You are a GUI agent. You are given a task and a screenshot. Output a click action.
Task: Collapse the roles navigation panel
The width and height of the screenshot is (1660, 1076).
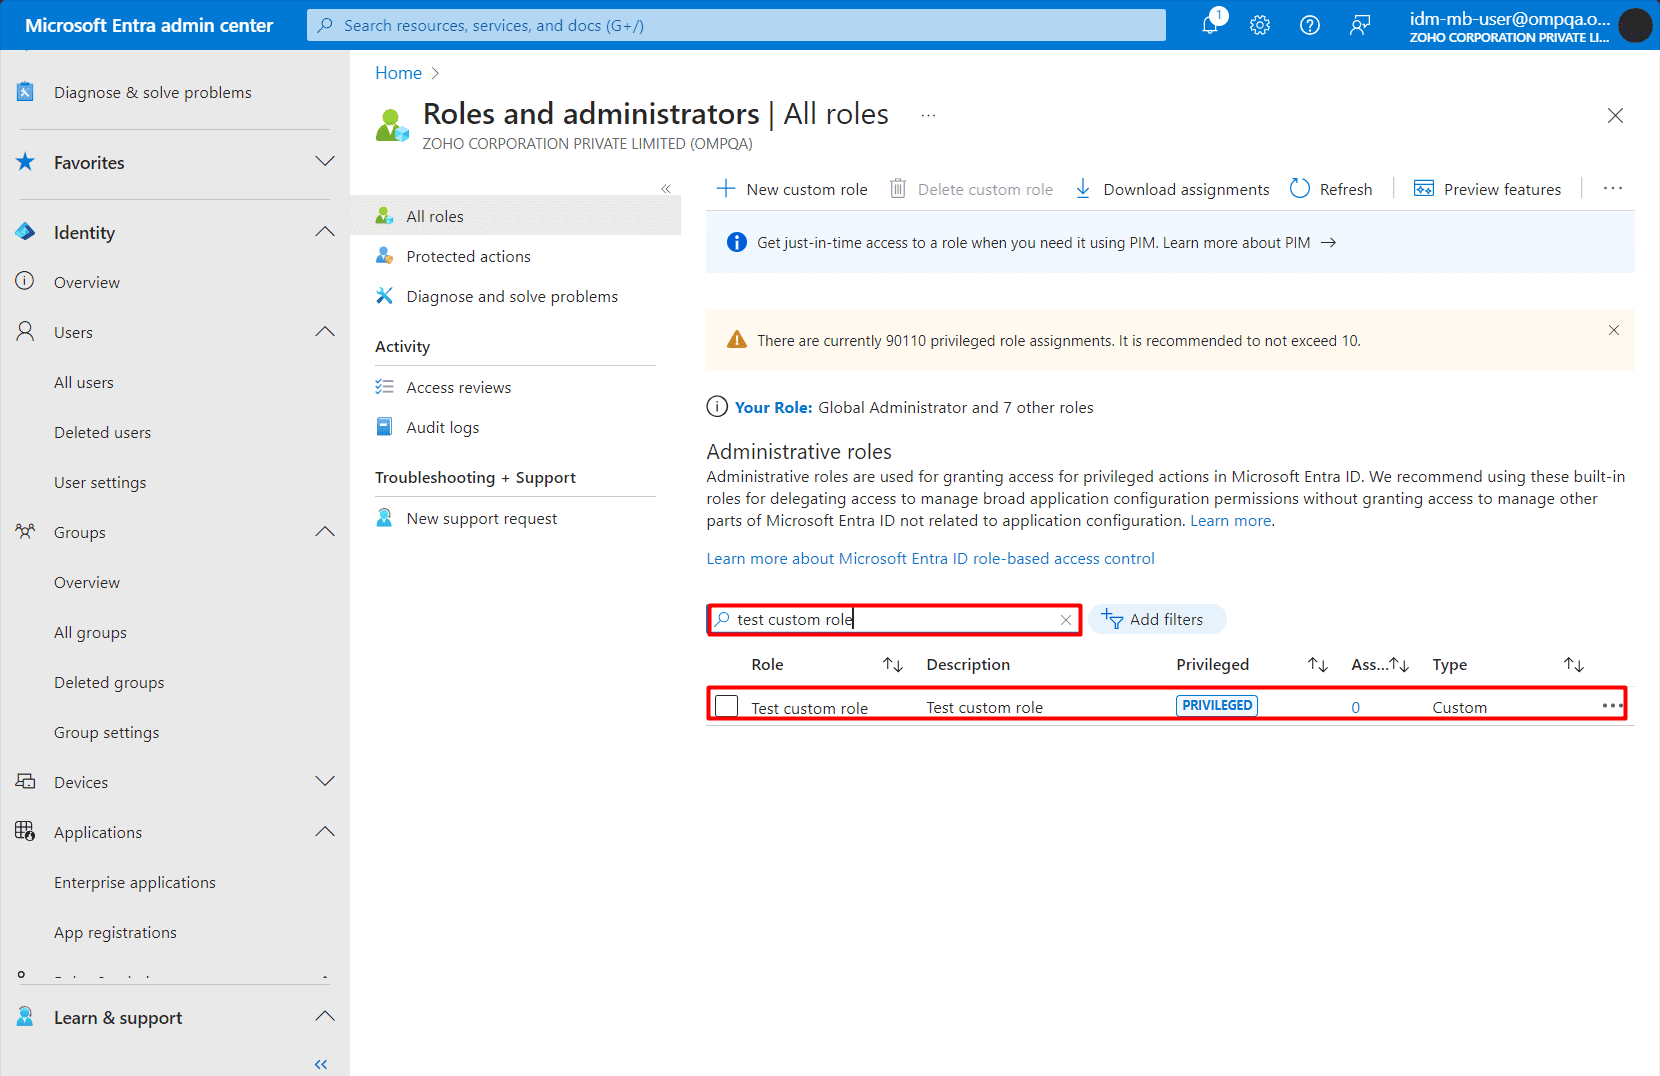coord(666,188)
